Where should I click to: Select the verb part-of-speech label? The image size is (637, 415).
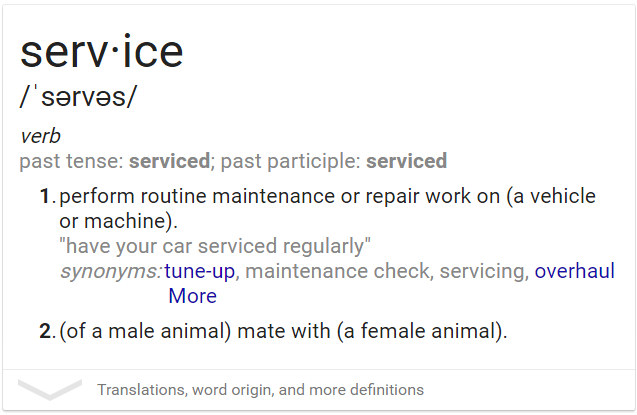pos(40,136)
